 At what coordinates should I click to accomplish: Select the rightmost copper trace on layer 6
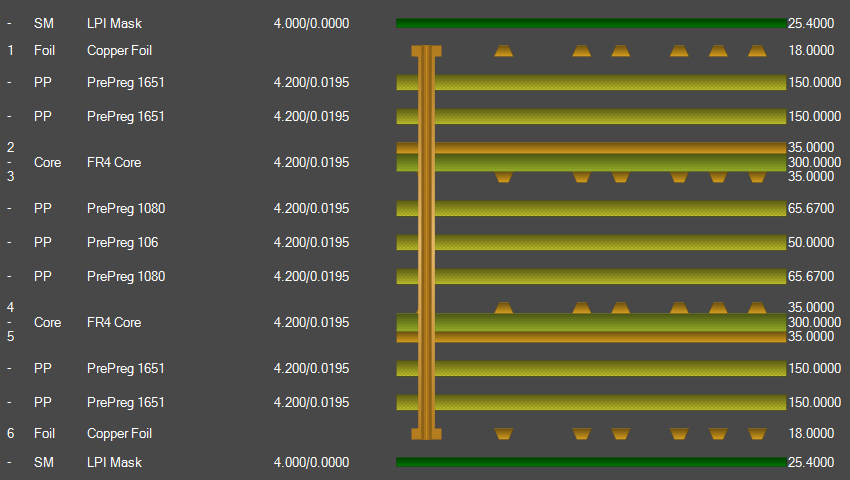[x=757, y=433]
